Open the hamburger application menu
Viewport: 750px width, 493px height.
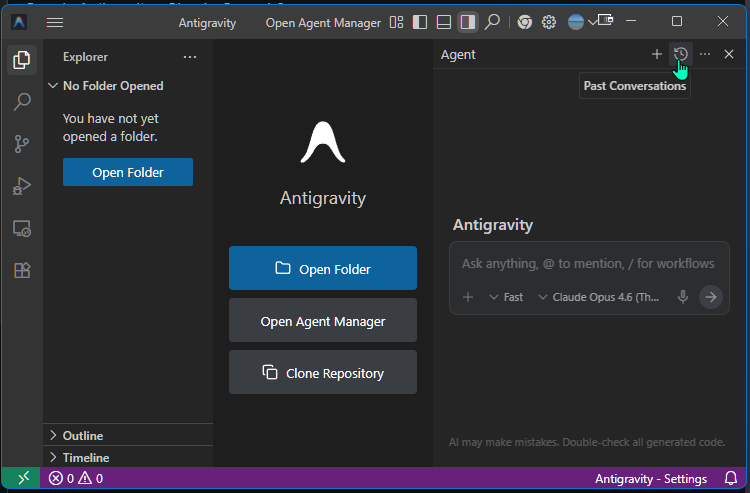(x=55, y=22)
